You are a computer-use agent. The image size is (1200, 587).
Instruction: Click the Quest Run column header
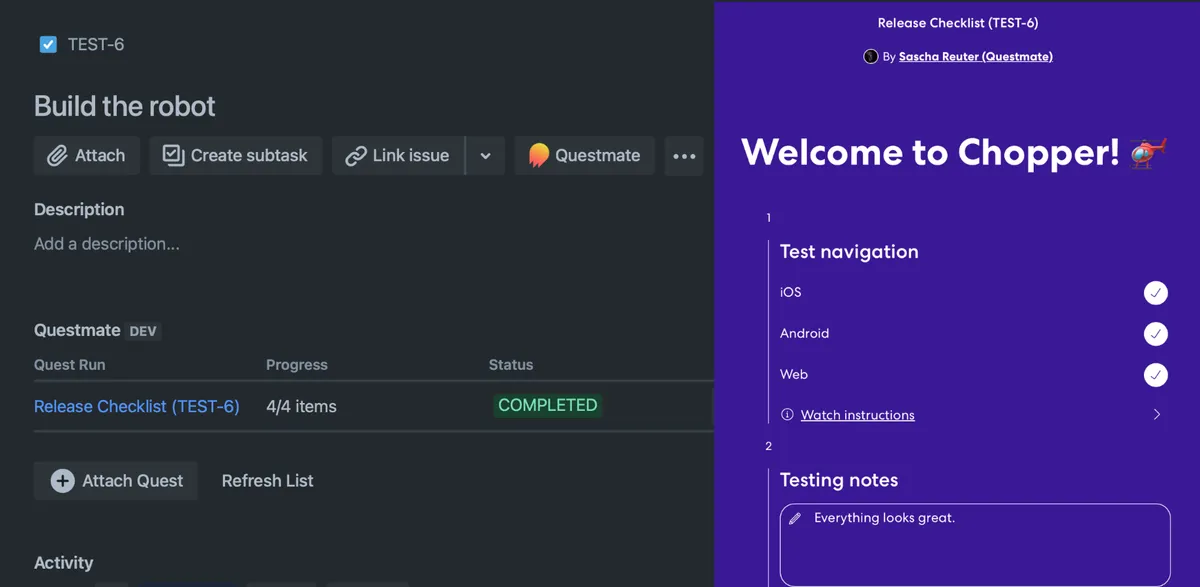69,365
